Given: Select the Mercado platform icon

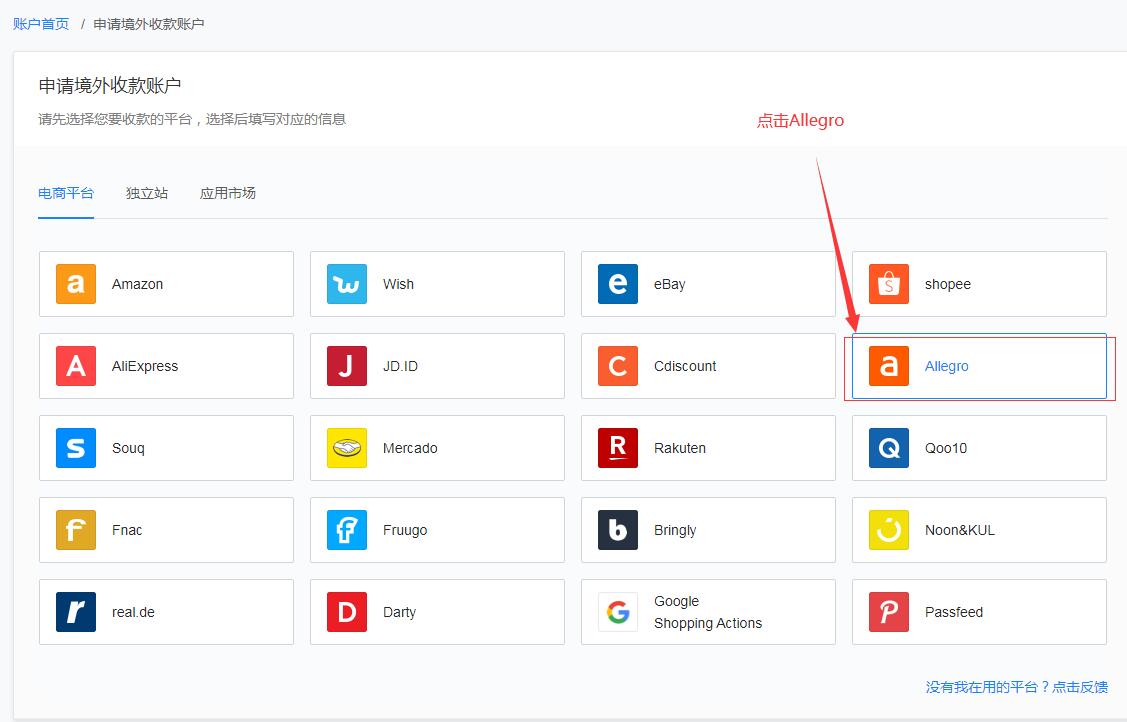Looking at the screenshot, I should tap(346, 448).
